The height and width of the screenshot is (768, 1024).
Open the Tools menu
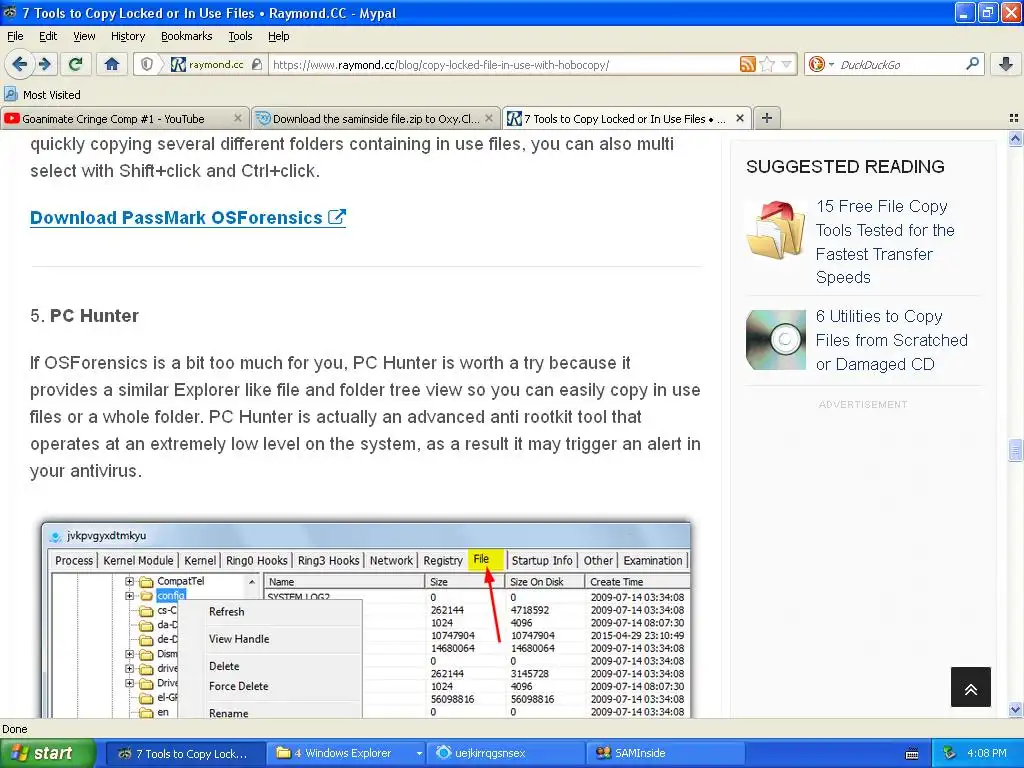point(240,36)
